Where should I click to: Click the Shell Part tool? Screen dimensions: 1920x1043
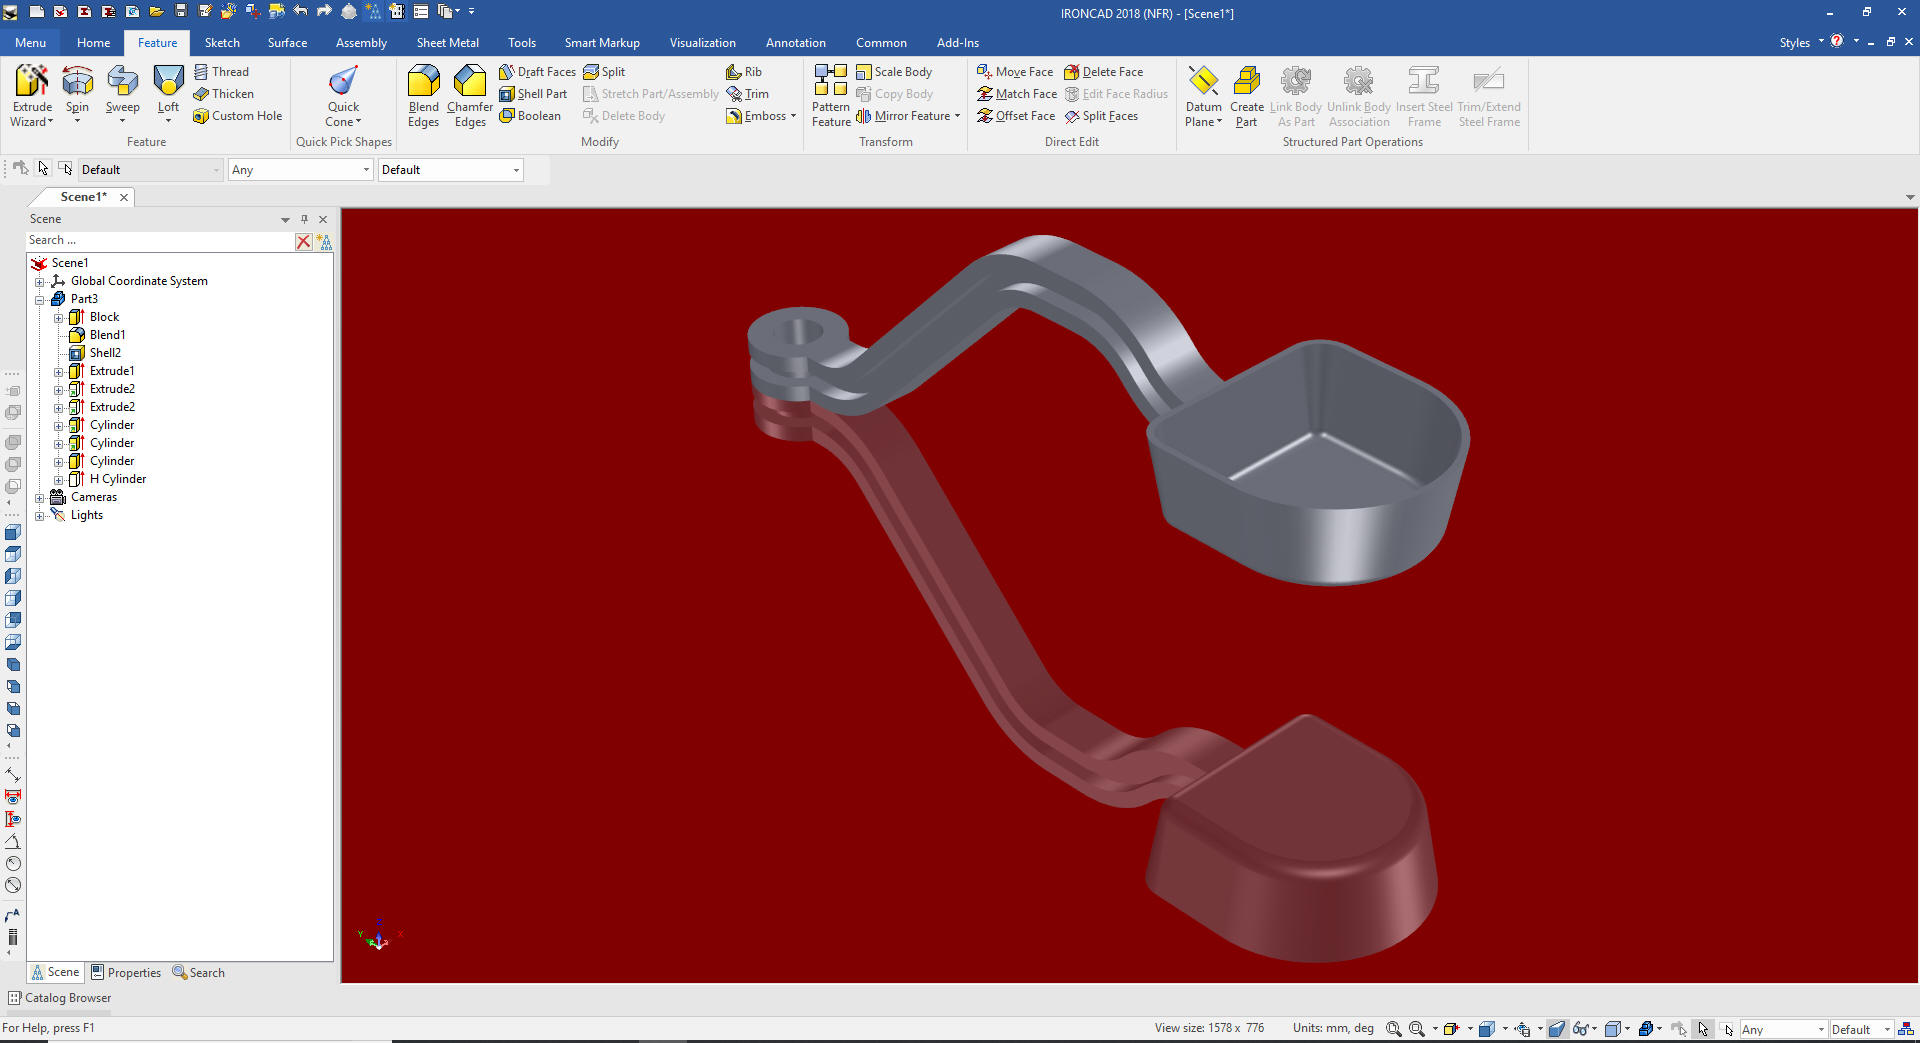tap(533, 94)
